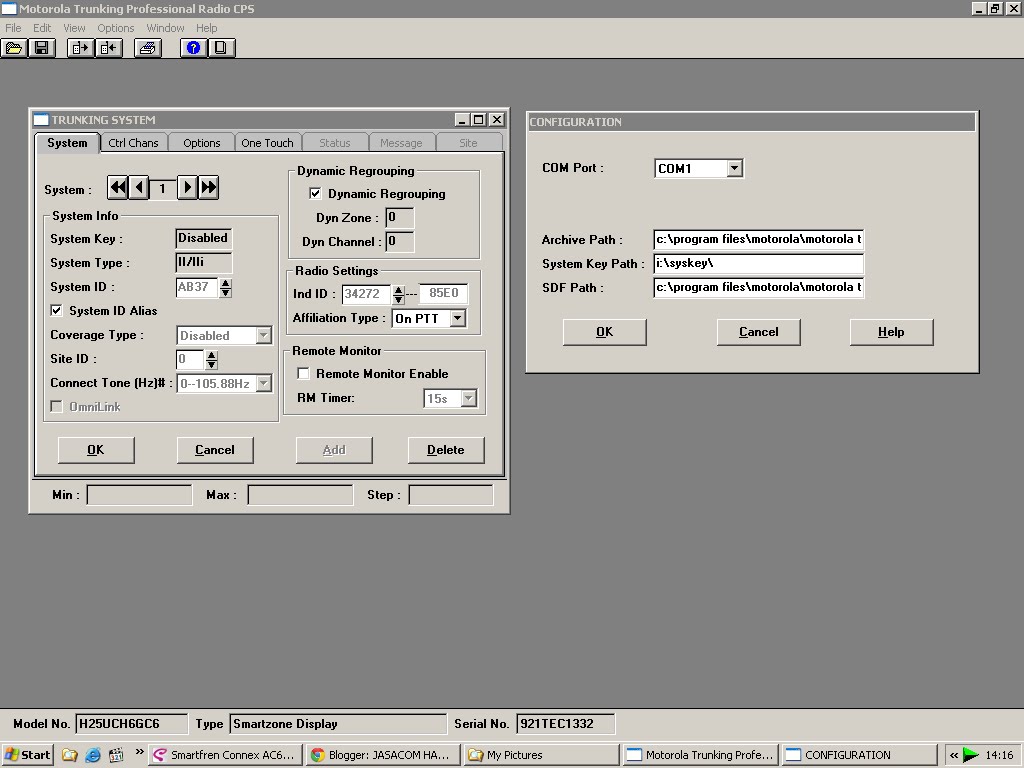The height and width of the screenshot is (768, 1024).
Task: Open the Edit menu
Action: (x=42, y=28)
